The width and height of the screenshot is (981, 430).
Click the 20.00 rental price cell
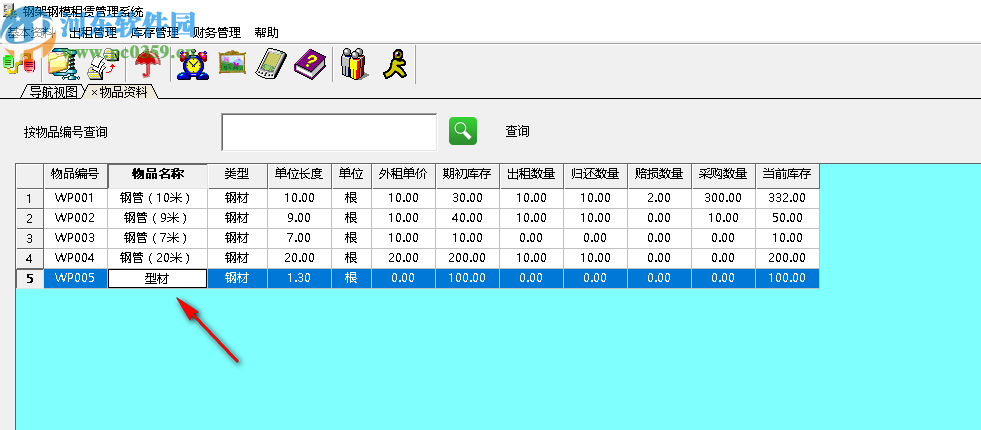point(403,259)
